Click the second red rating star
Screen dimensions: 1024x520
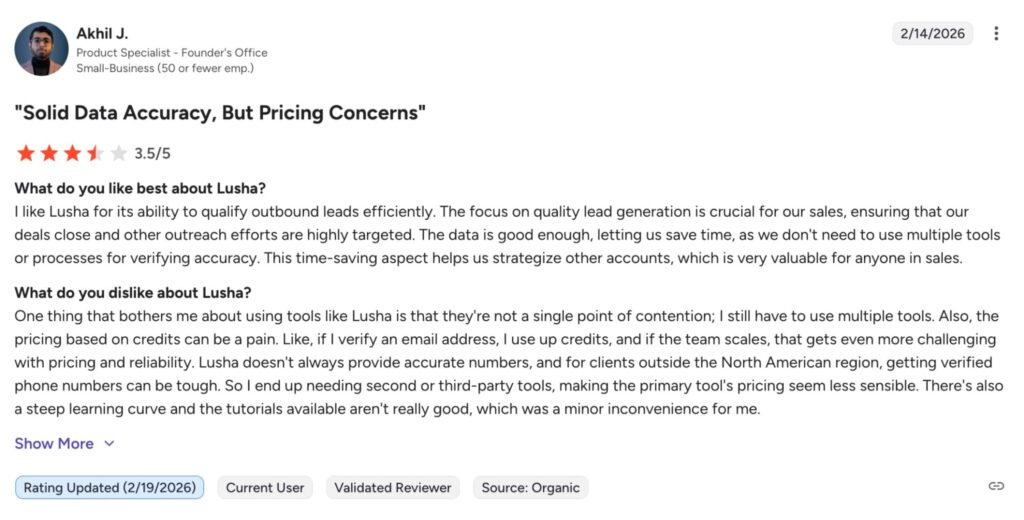coord(48,153)
